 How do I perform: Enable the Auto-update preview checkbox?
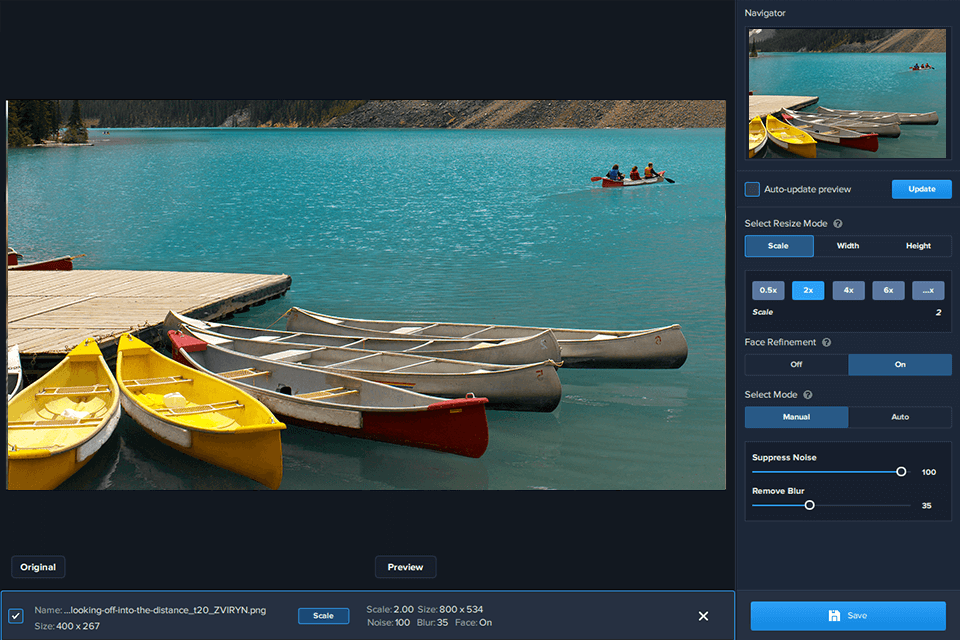[x=752, y=189]
